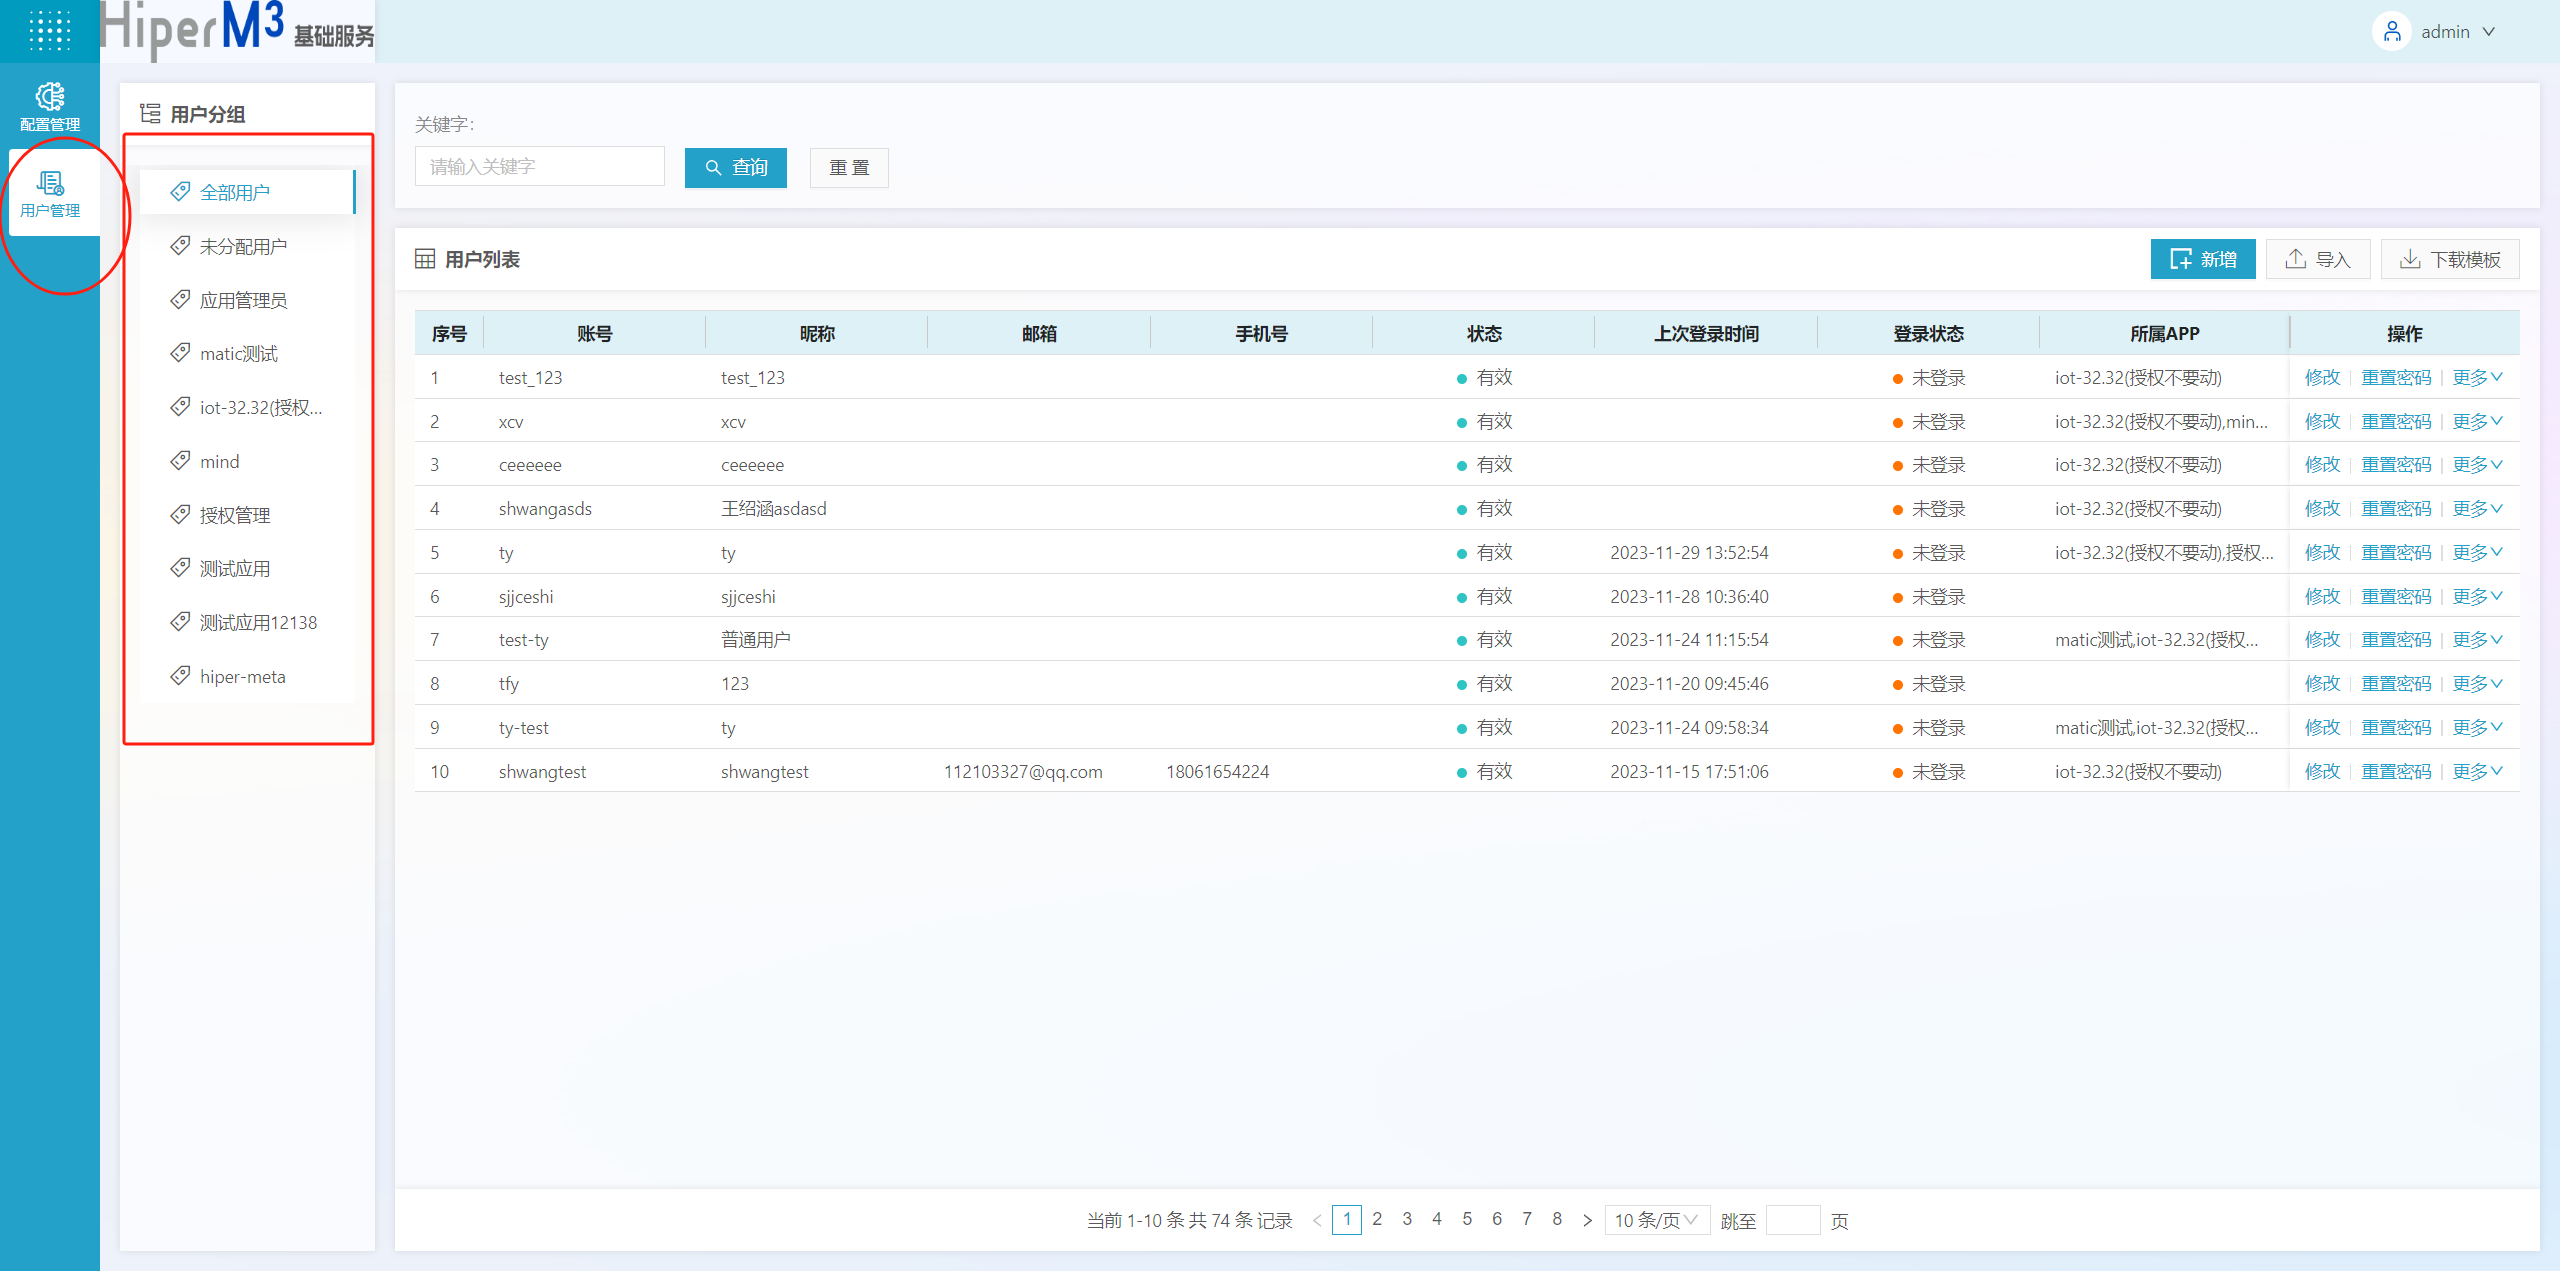Click the 导入 upload button
2560x1271 pixels.
tap(2317, 260)
